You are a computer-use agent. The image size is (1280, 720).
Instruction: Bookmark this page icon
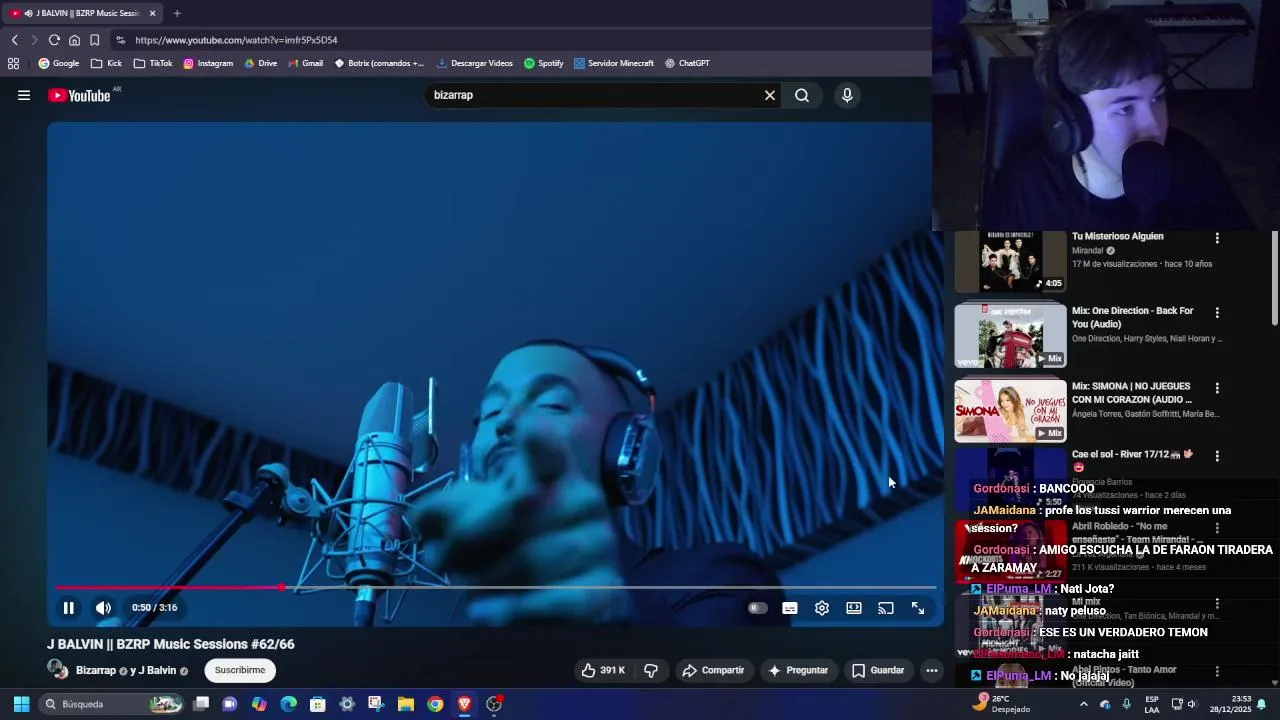pos(94,40)
